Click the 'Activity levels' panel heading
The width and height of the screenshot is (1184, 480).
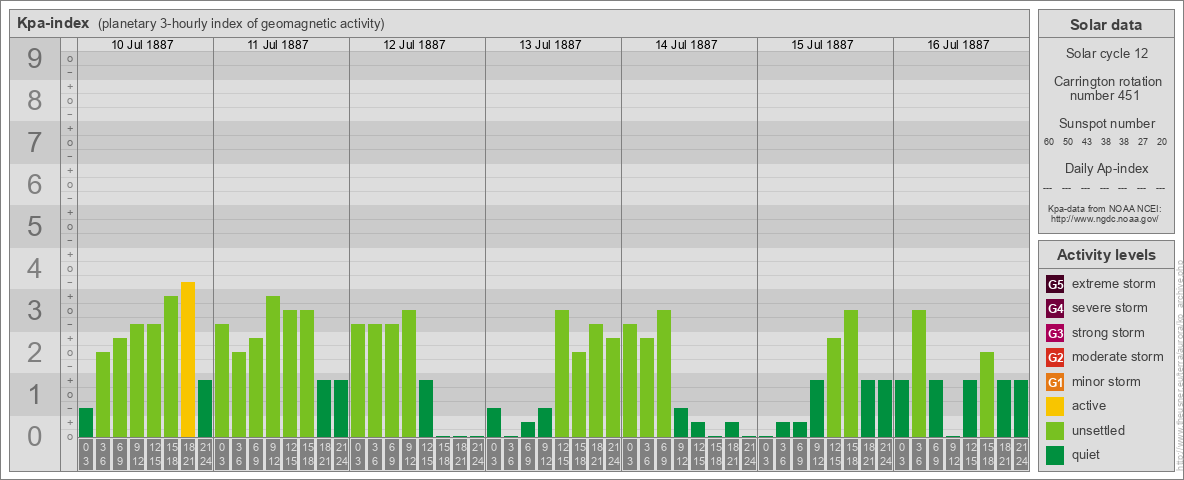coord(1106,255)
